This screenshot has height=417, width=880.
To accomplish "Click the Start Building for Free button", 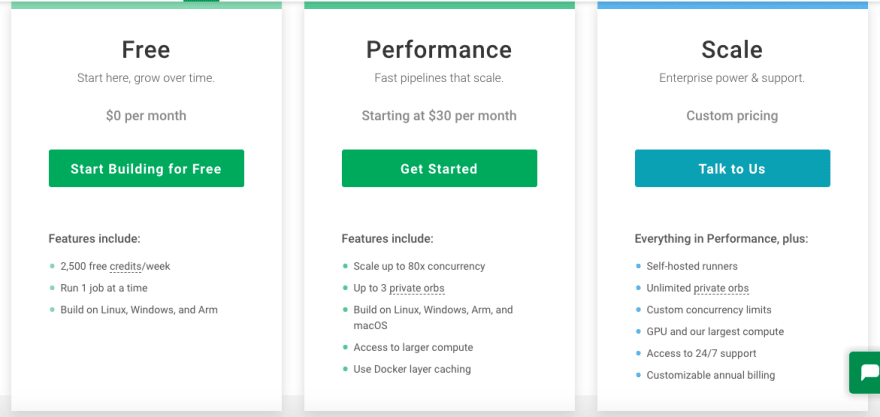I will (146, 168).
